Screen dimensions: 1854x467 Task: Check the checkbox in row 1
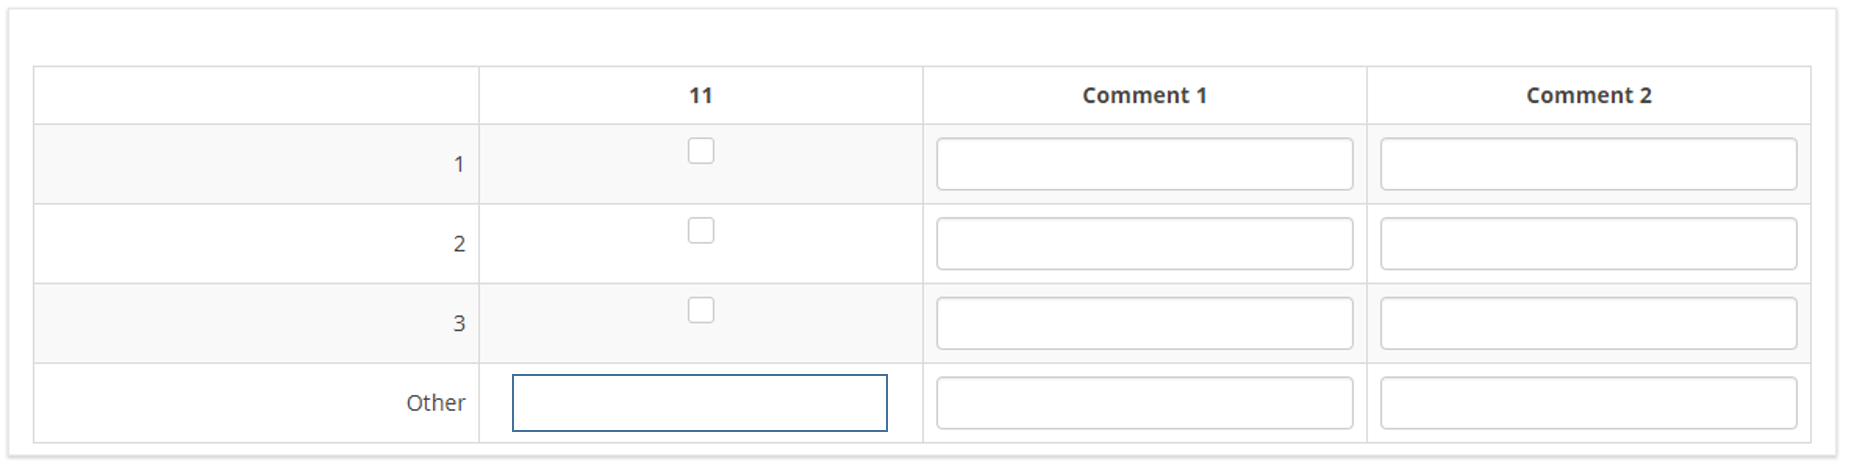click(701, 151)
